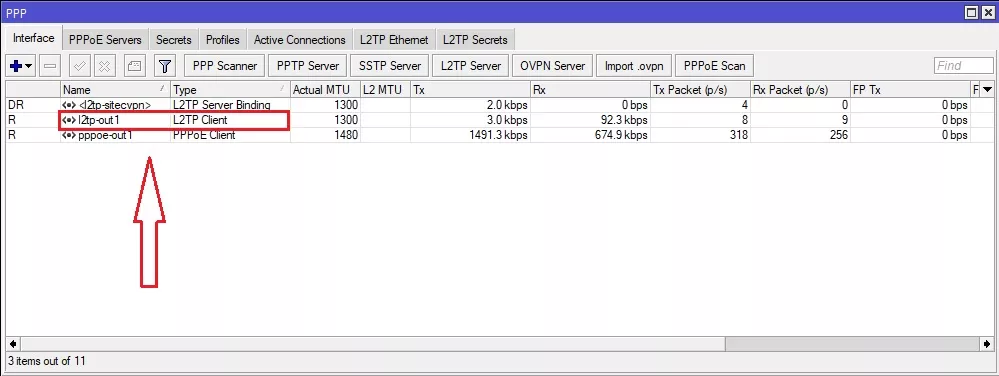Click the Remove minus icon
The image size is (999, 376).
pyautogui.click(x=50, y=66)
